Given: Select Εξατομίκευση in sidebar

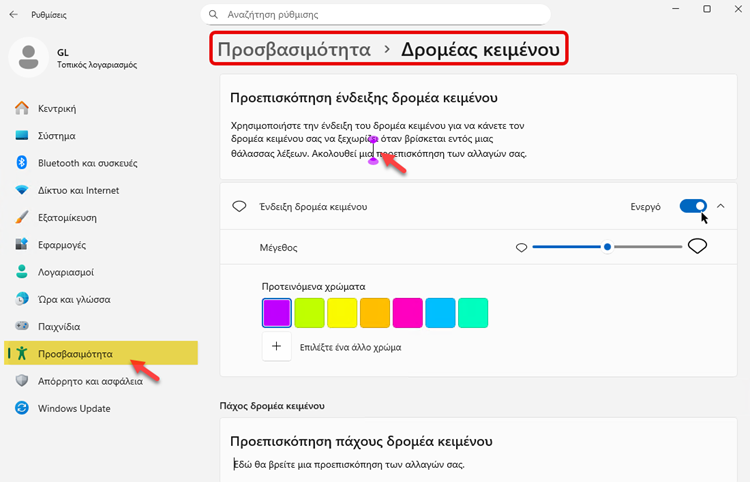Looking at the screenshot, I should tap(101, 217).
